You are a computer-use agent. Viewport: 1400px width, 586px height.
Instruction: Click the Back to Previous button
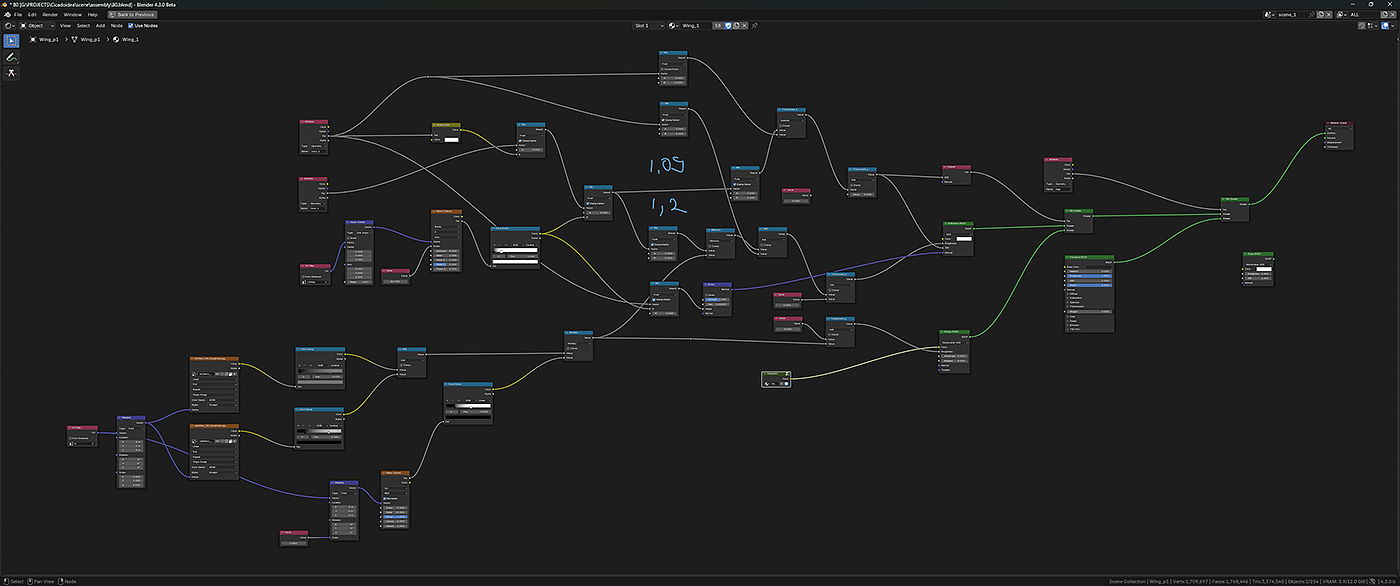pos(130,15)
